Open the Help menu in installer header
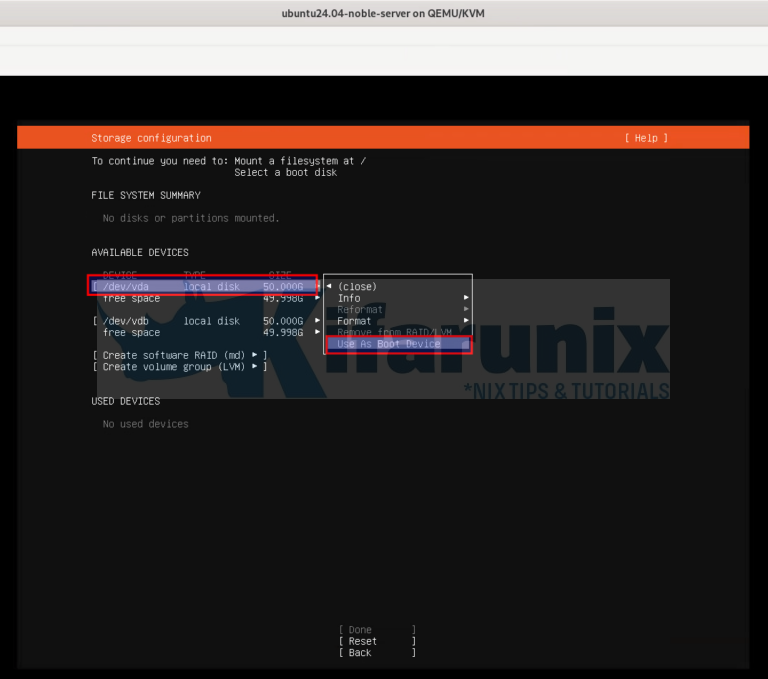This screenshot has width=768, height=679. (646, 138)
